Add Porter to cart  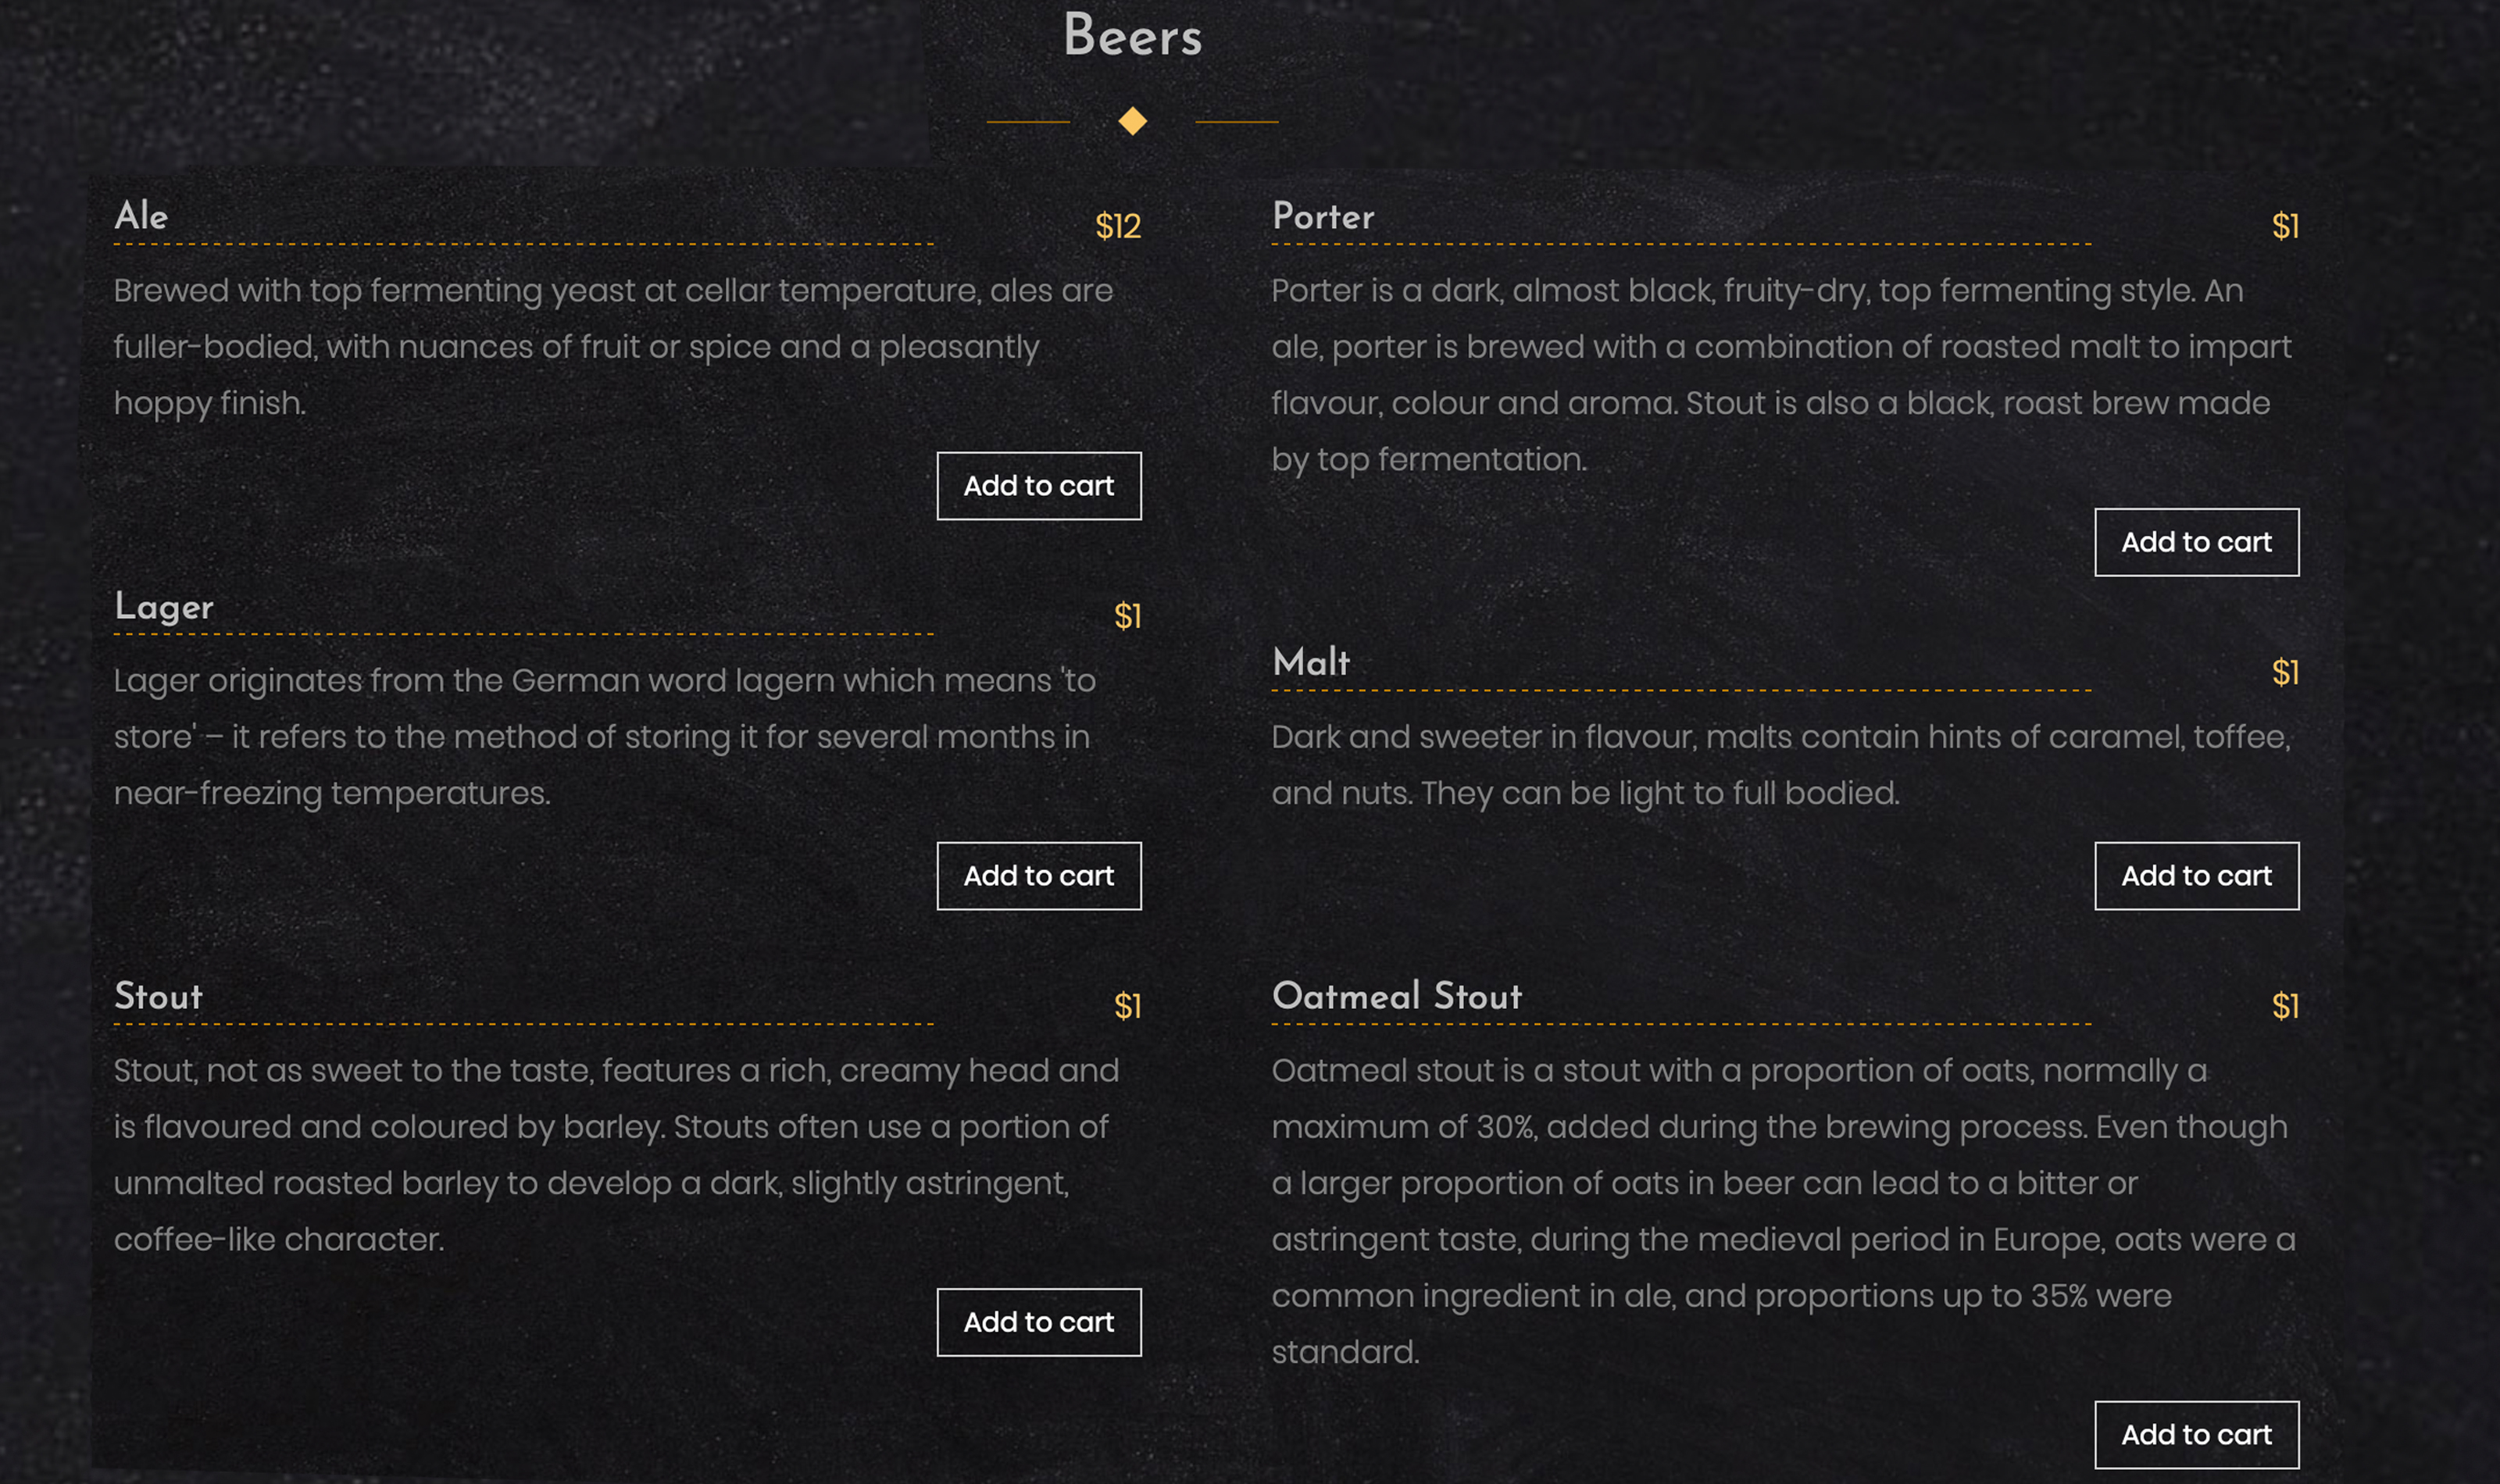point(2196,541)
